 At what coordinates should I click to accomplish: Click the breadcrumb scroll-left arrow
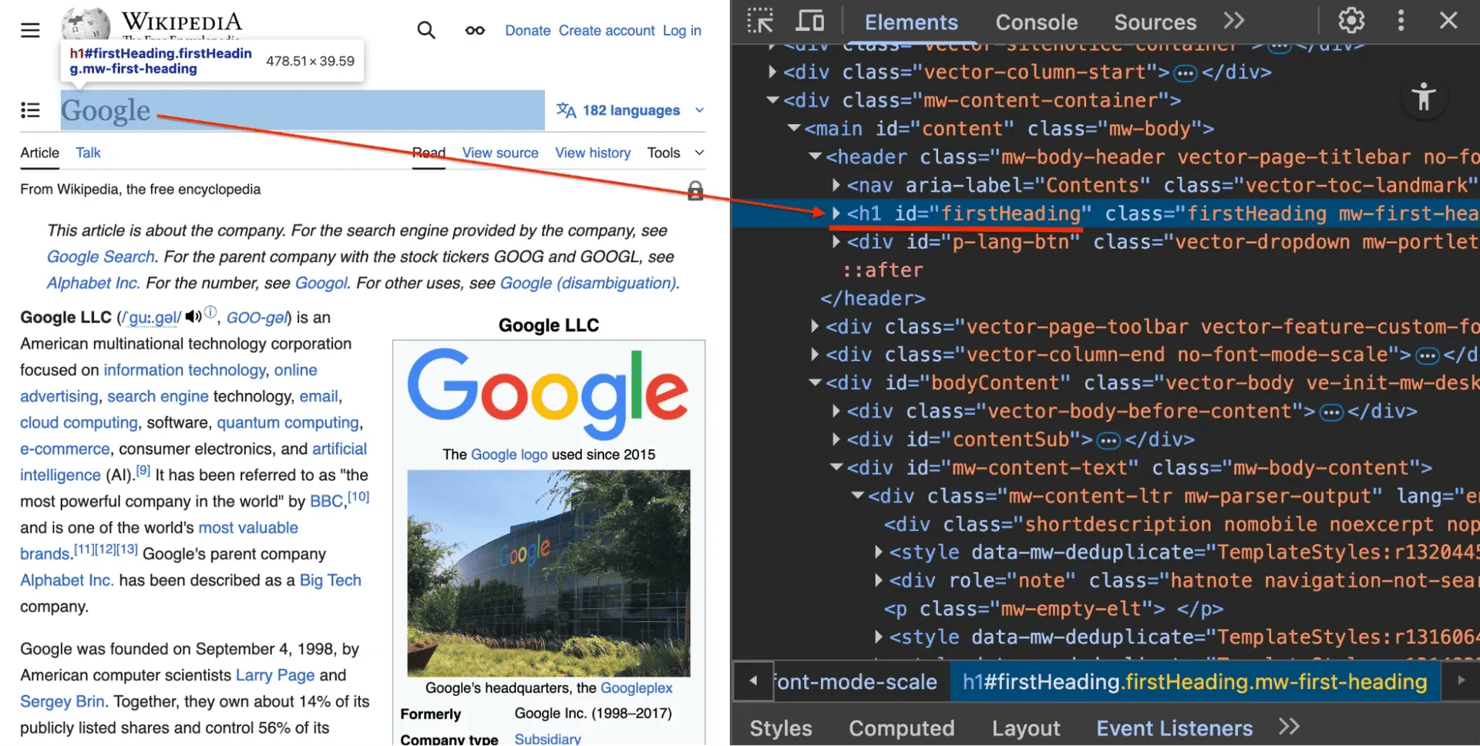coord(753,681)
